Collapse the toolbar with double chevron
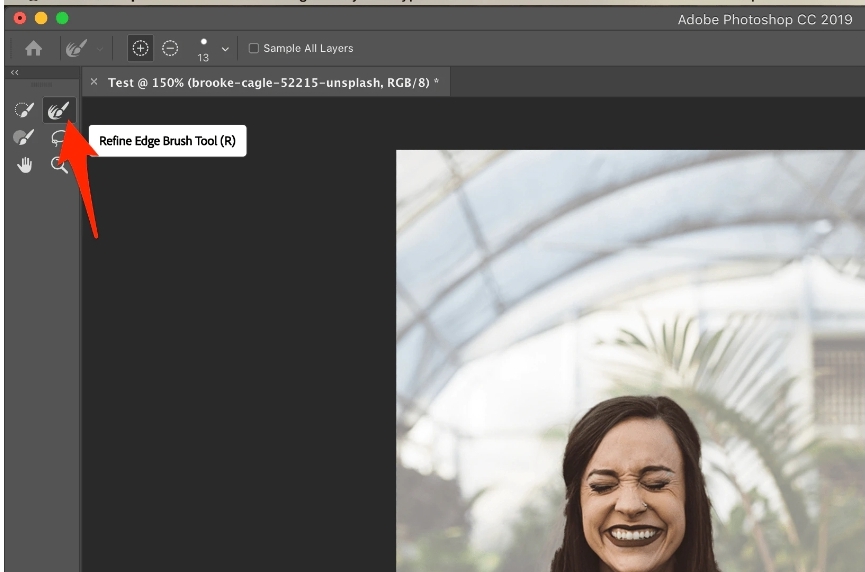The image size is (865, 572). (15, 72)
